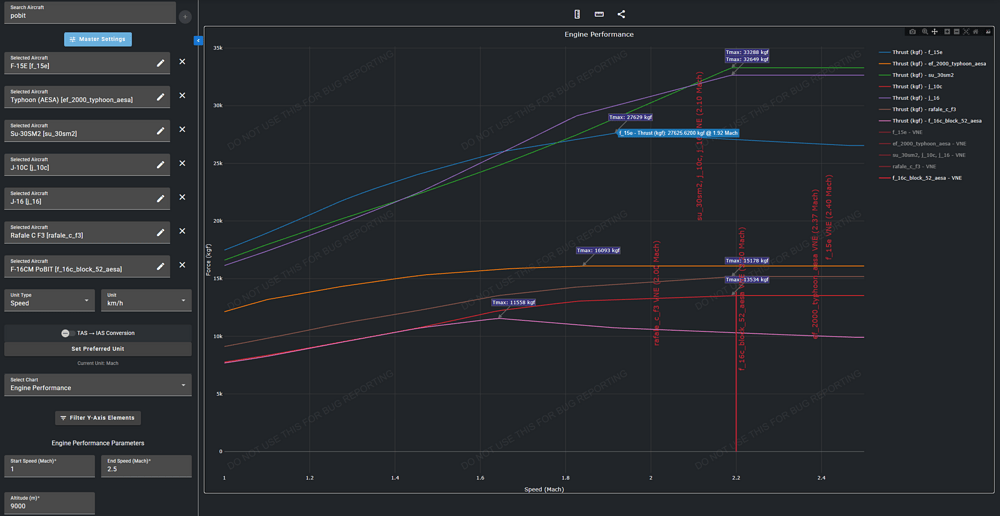Viewport: 1000px width, 516px height.
Task: Autoscale the chart axes
Action: coord(966,31)
